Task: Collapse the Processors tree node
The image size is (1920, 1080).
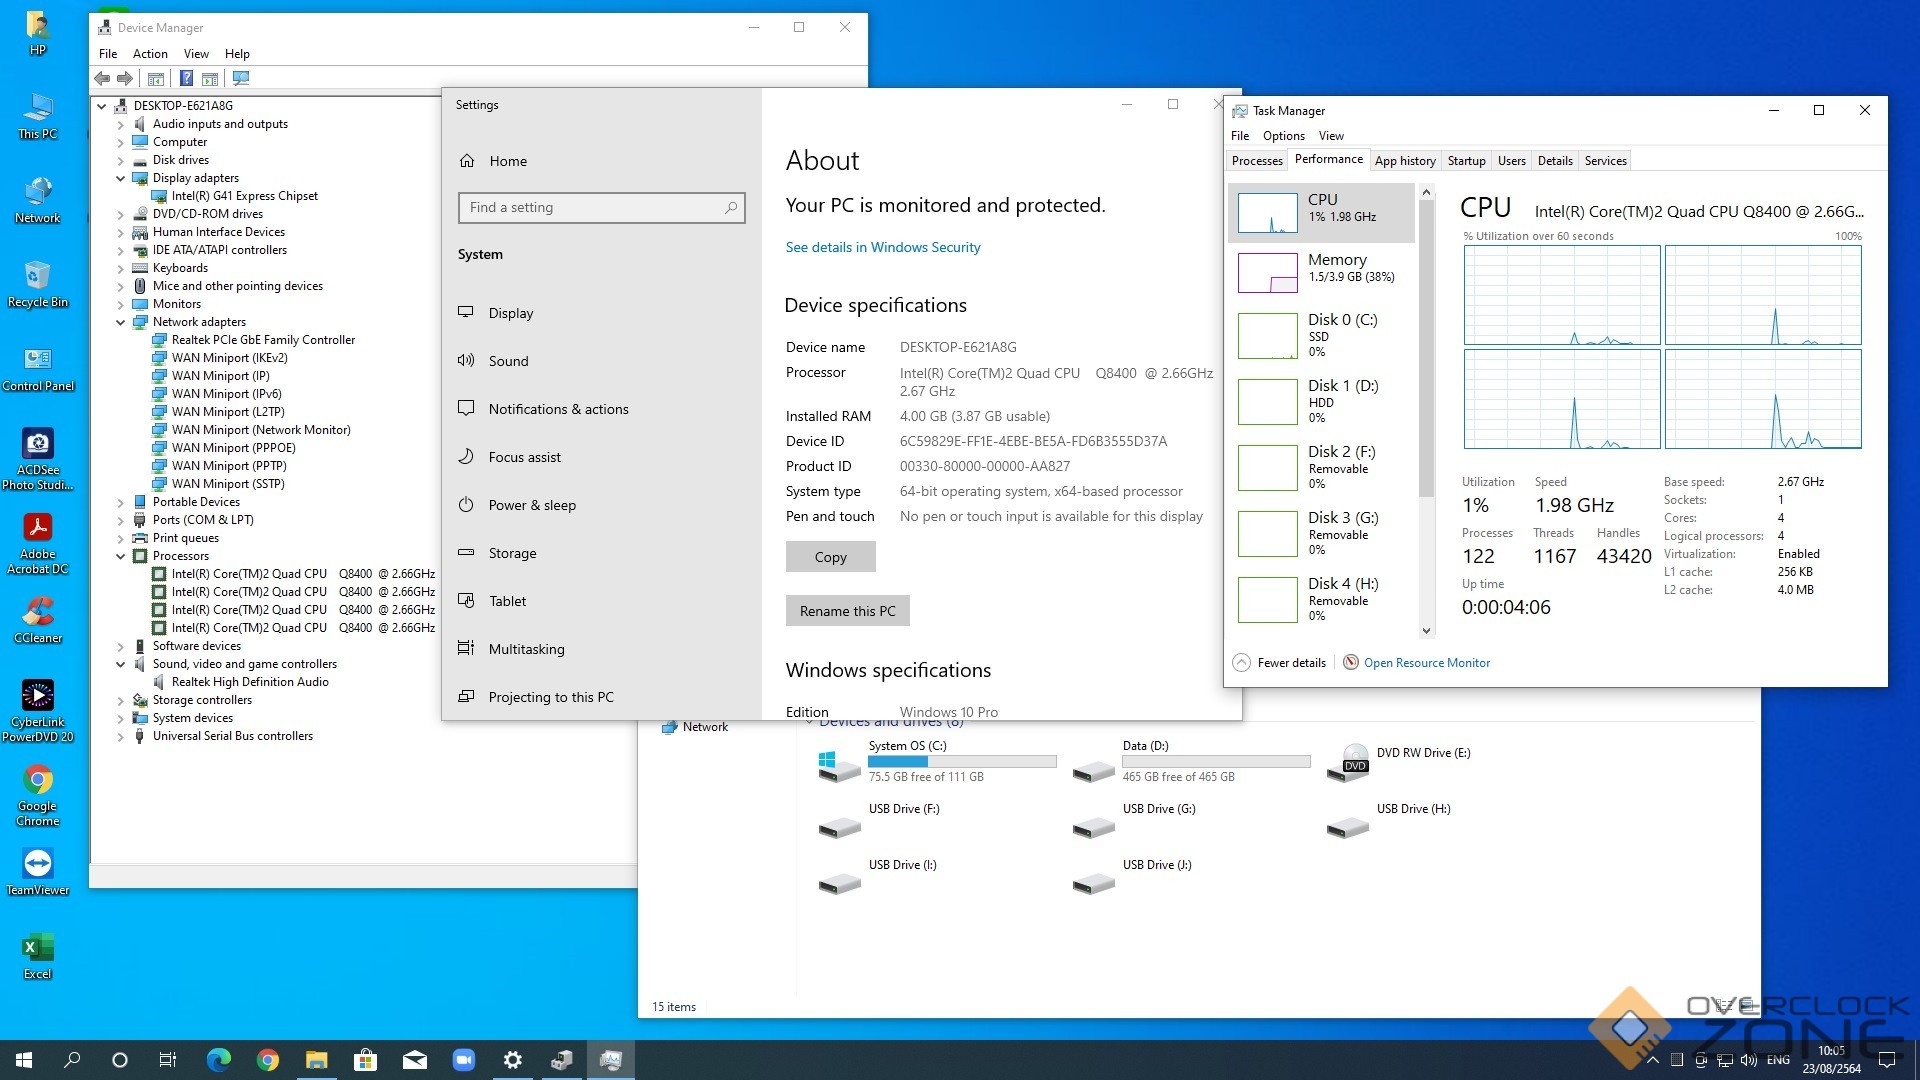Action: [121, 556]
